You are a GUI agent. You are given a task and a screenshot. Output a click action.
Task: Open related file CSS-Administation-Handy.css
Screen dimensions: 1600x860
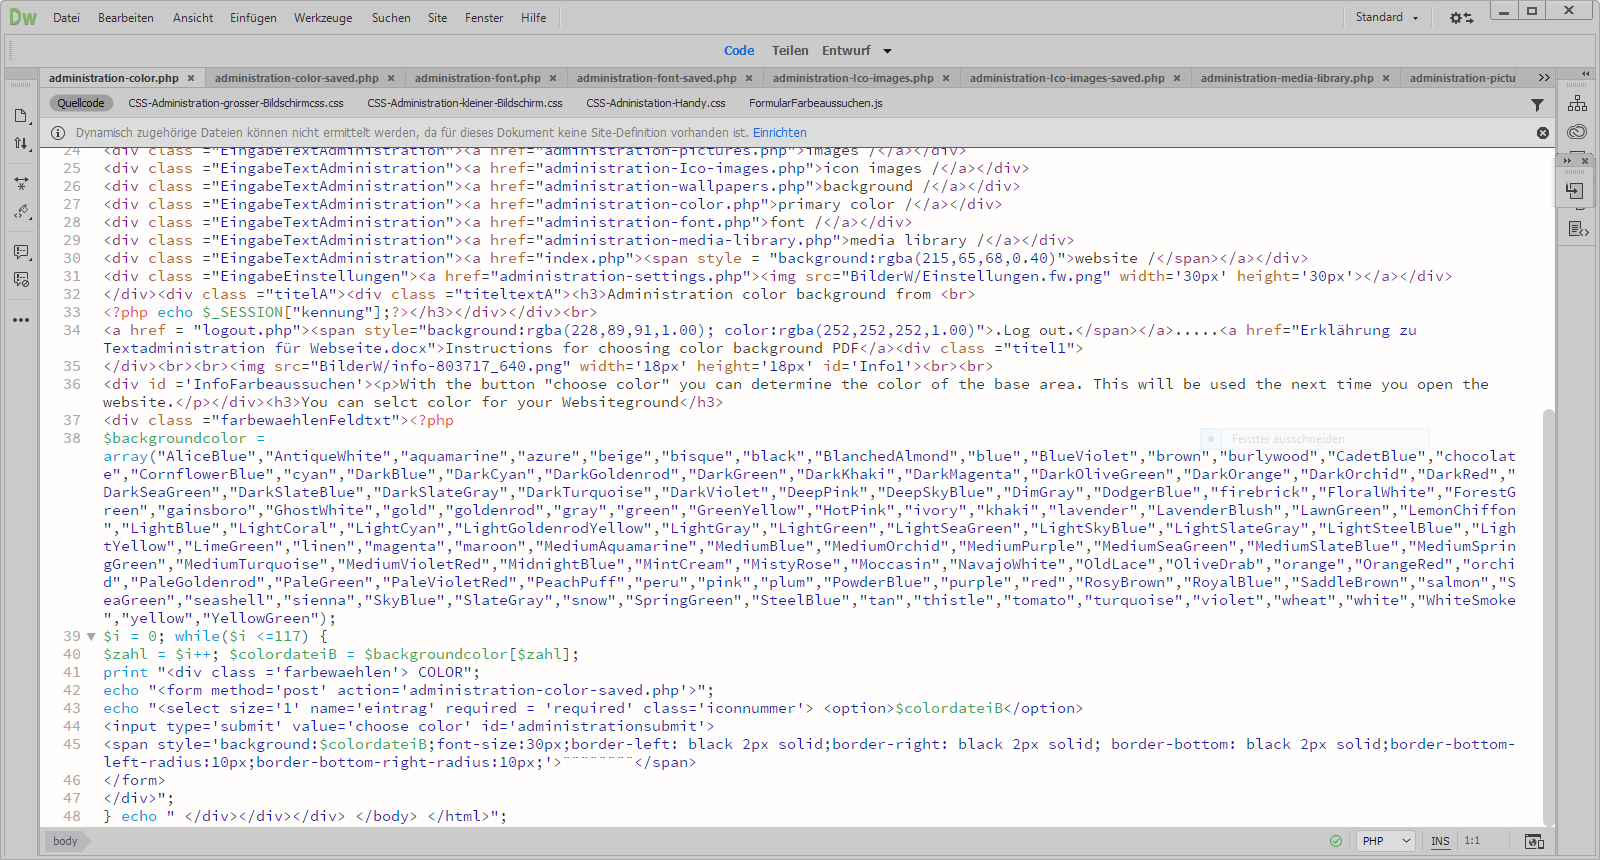(656, 103)
